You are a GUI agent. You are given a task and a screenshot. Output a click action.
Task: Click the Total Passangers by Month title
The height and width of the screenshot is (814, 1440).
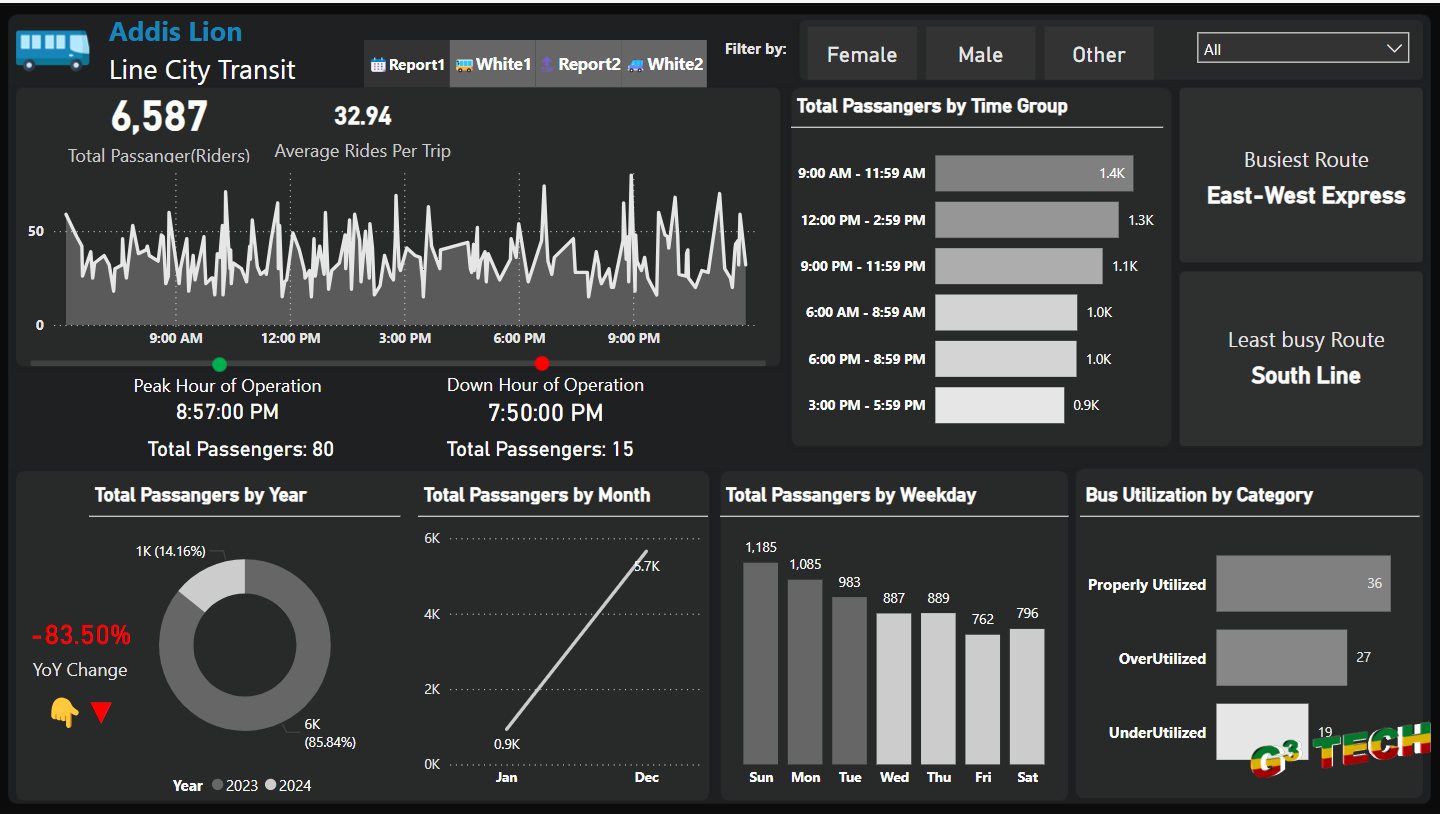pos(537,495)
